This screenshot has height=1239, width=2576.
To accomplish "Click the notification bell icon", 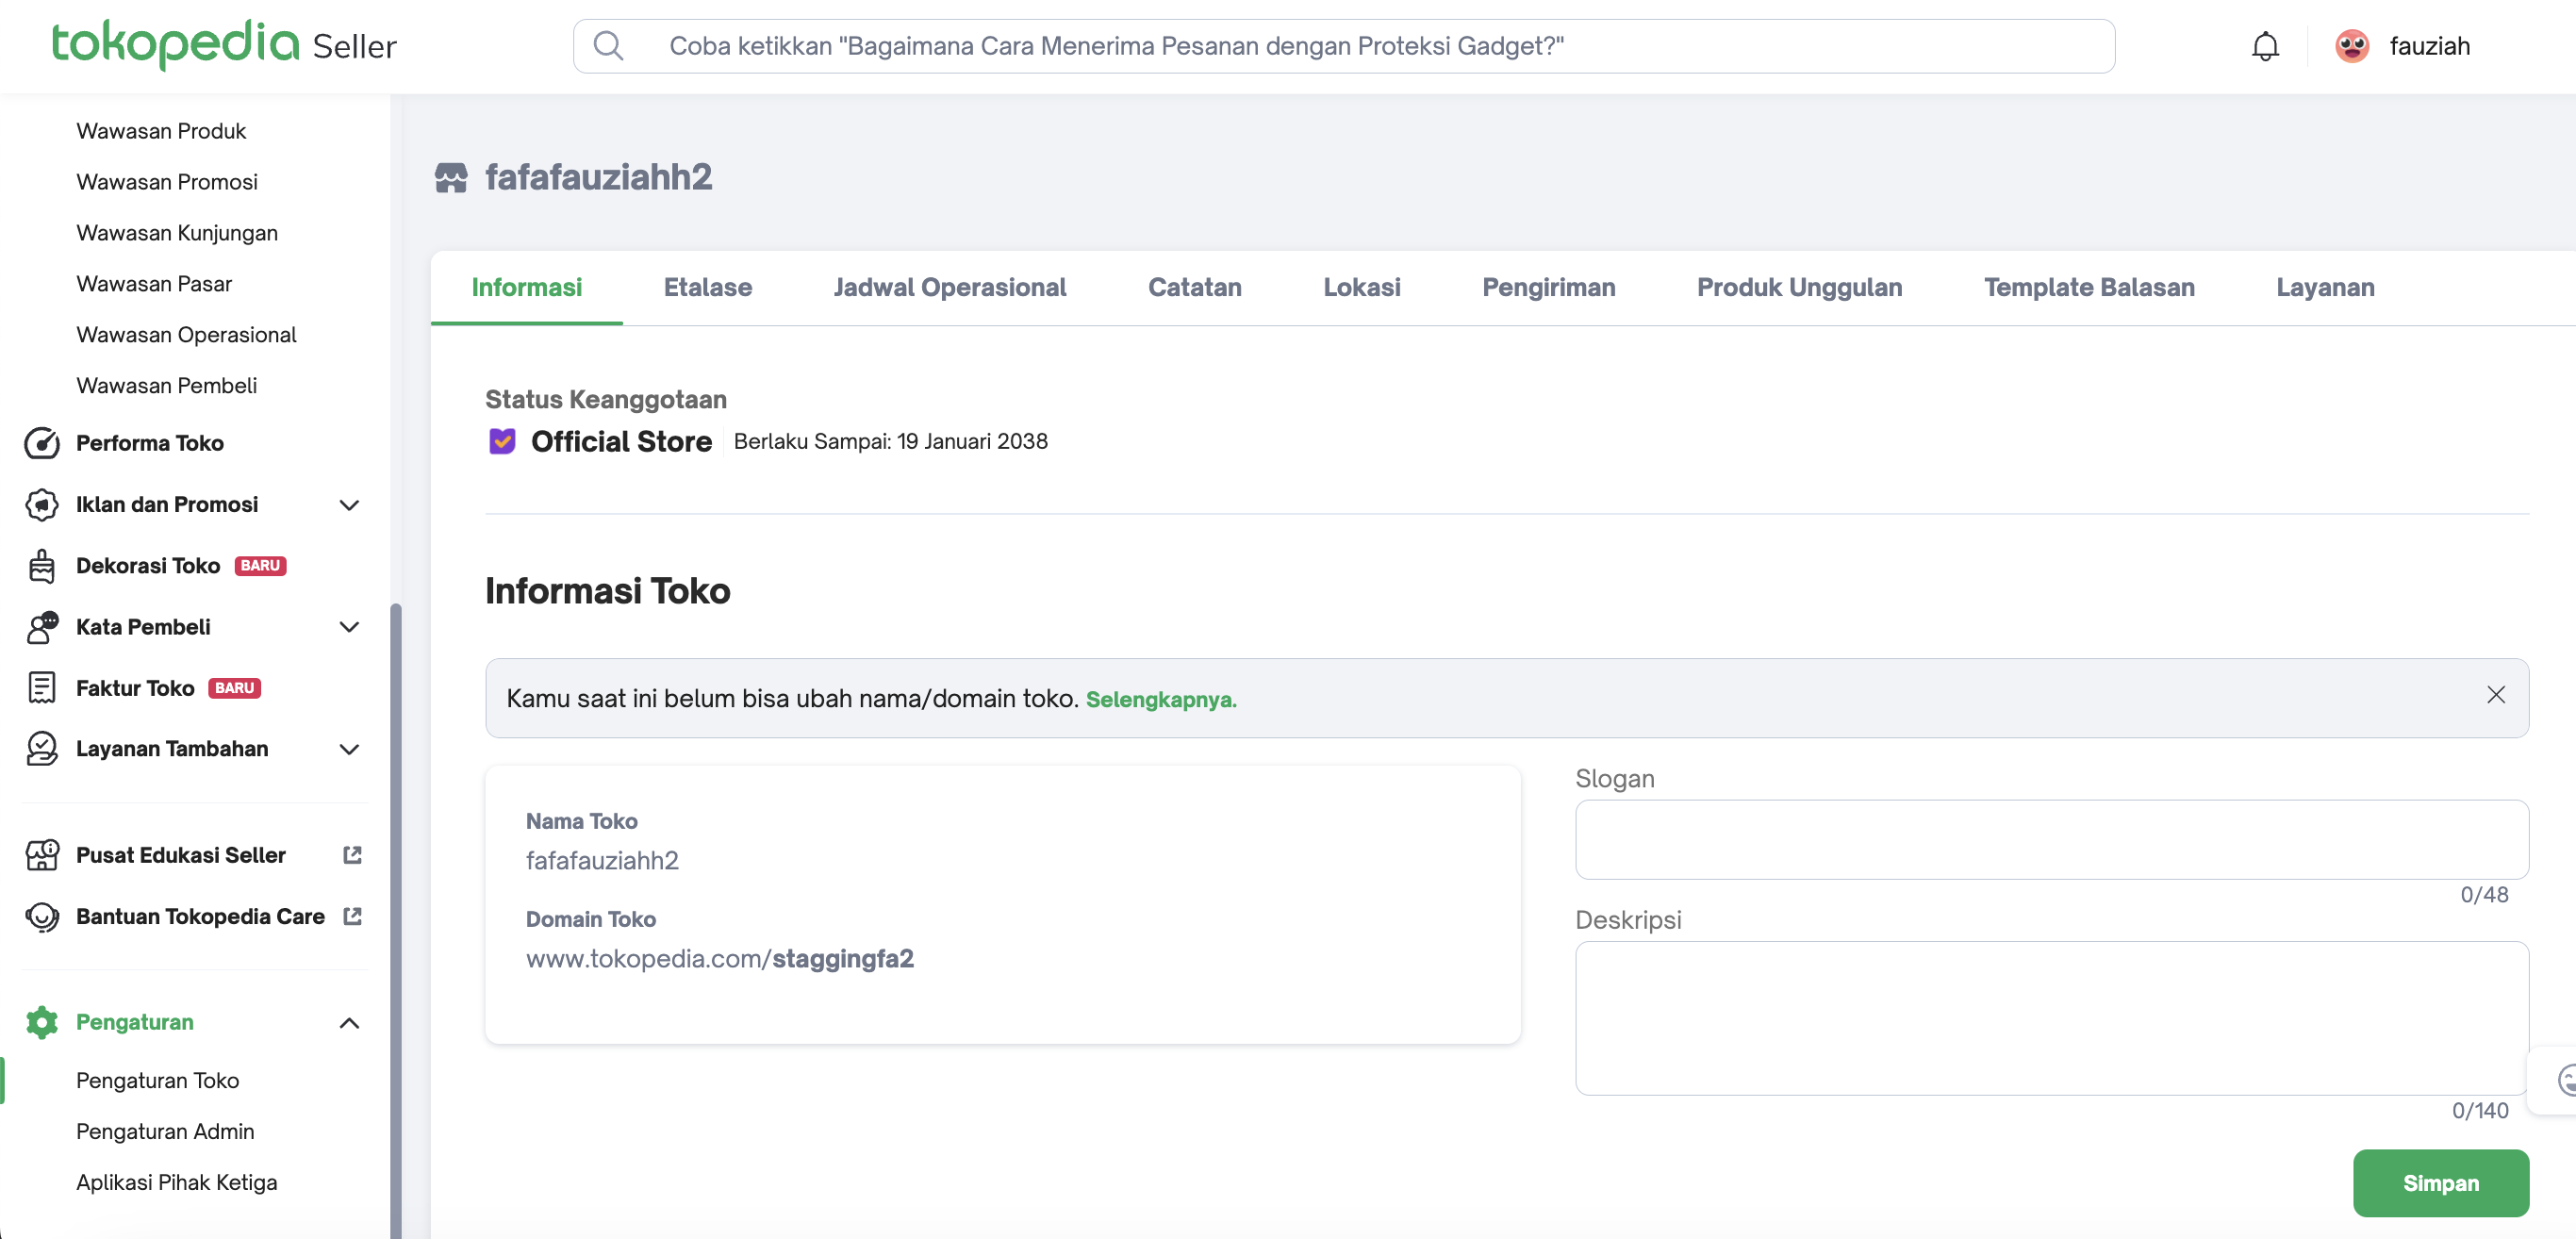I will pyautogui.click(x=2265, y=46).
